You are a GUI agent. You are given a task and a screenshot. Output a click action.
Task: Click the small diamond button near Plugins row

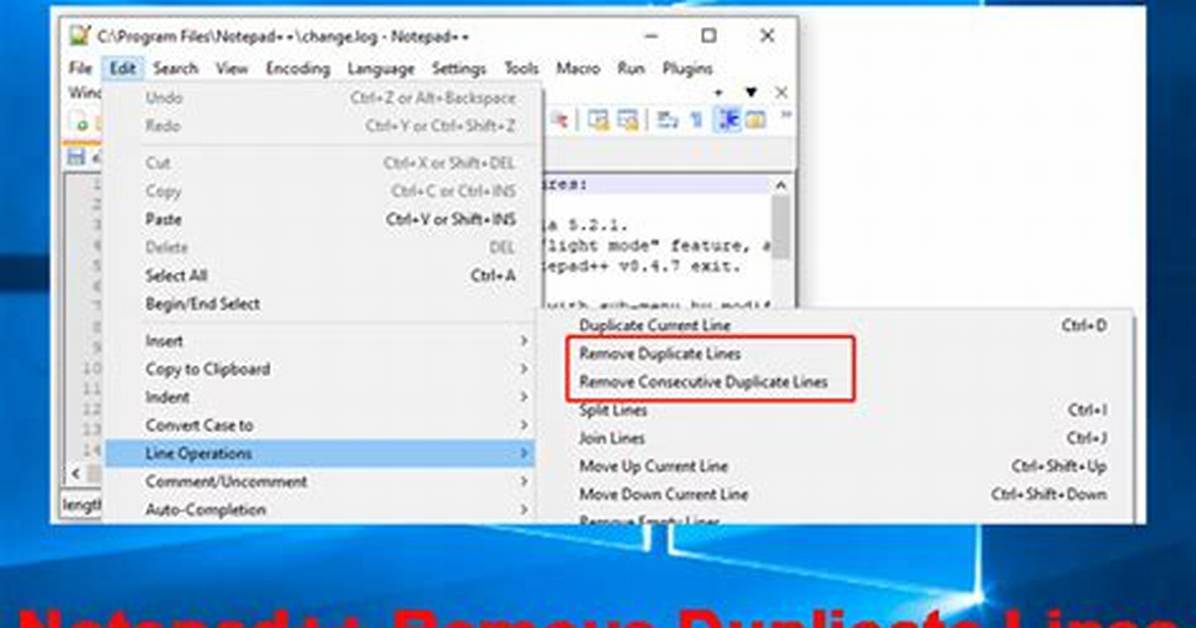(x=718, y=93)
